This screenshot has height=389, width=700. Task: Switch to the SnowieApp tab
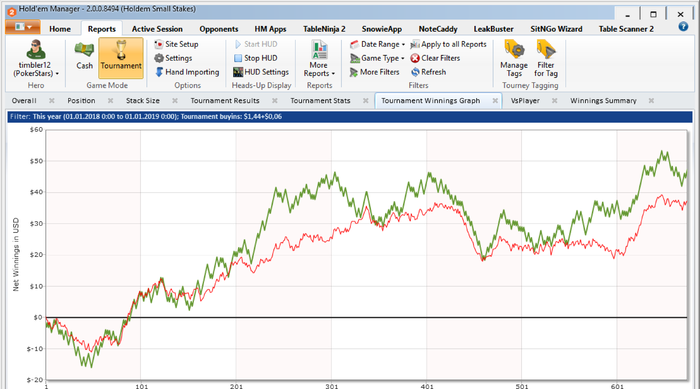(x=382, y=29)
